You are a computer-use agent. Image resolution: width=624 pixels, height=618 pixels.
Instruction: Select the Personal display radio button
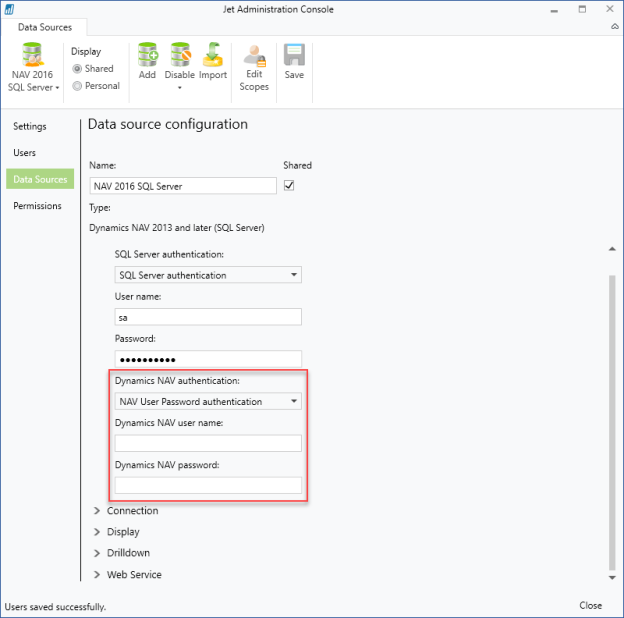tap(77, 86)
